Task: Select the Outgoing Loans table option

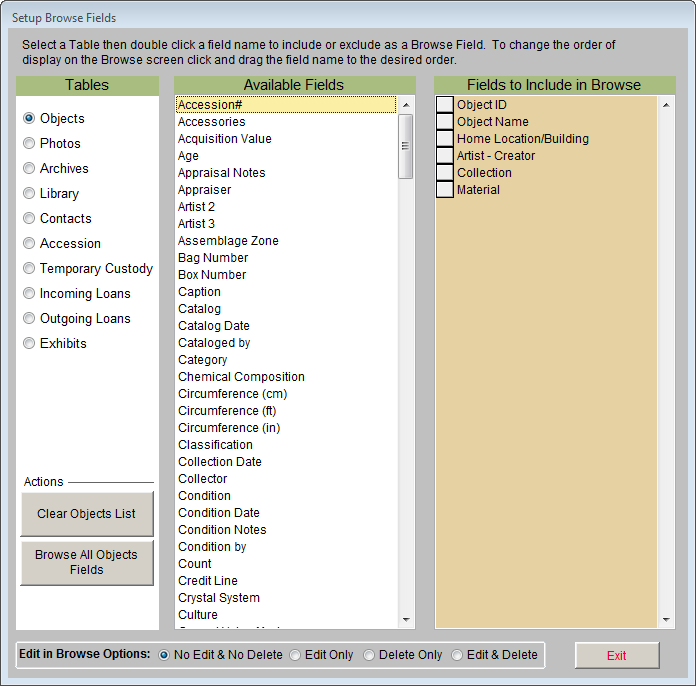Action: tap(30, 319)
